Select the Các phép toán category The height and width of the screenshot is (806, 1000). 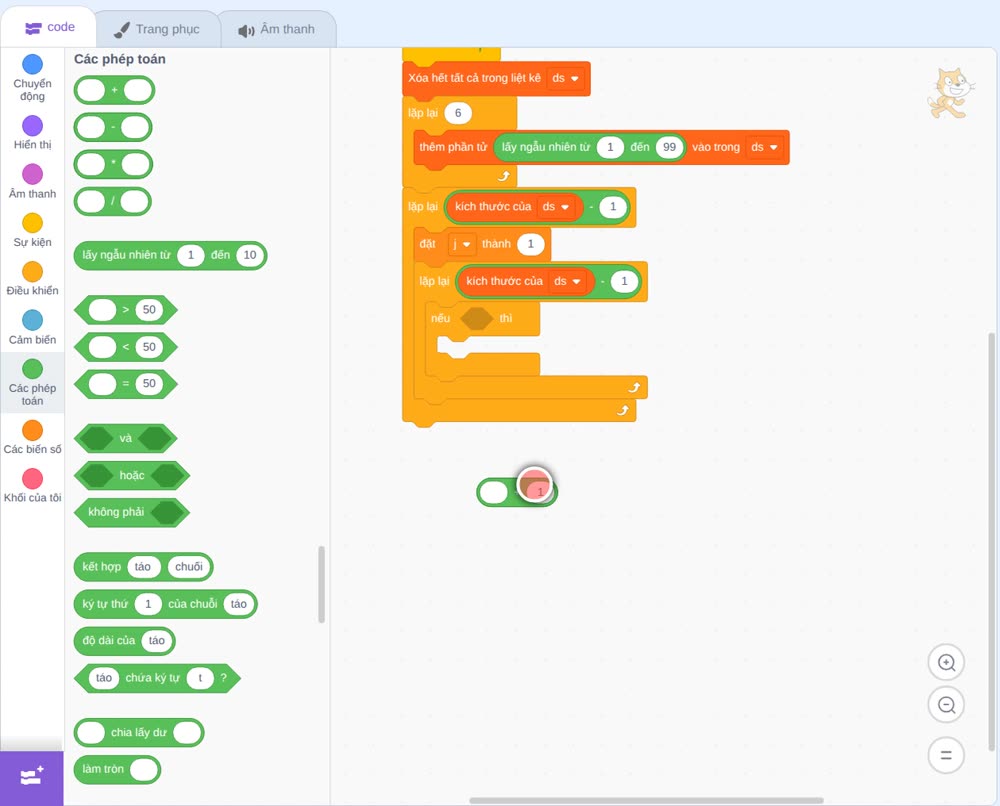(x=32, y=382)
